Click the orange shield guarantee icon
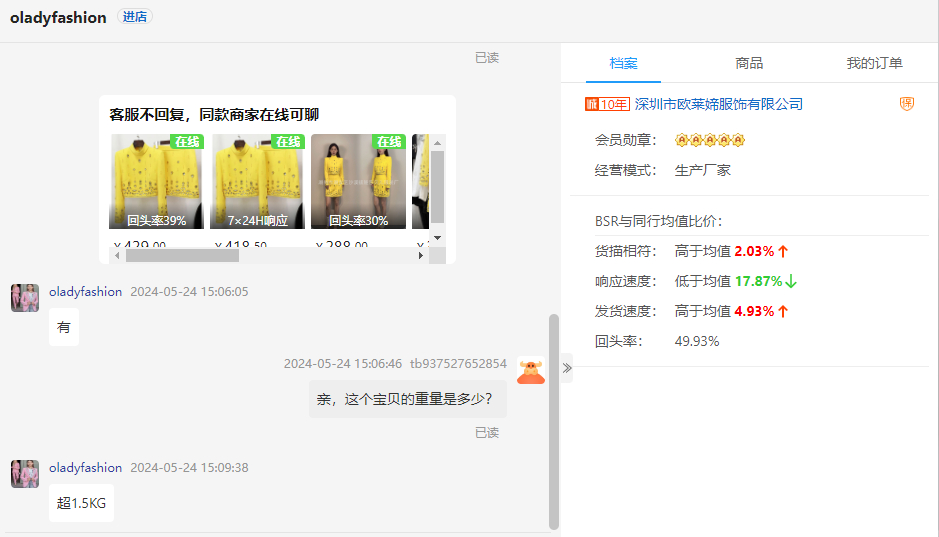 point(906,104)
